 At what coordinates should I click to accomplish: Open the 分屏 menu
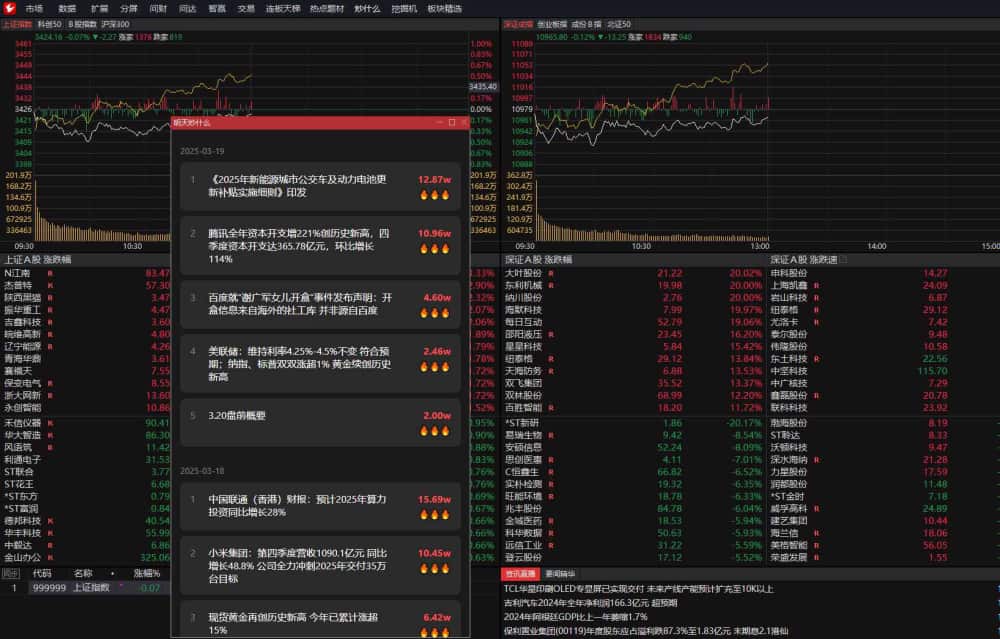point(128,9)
